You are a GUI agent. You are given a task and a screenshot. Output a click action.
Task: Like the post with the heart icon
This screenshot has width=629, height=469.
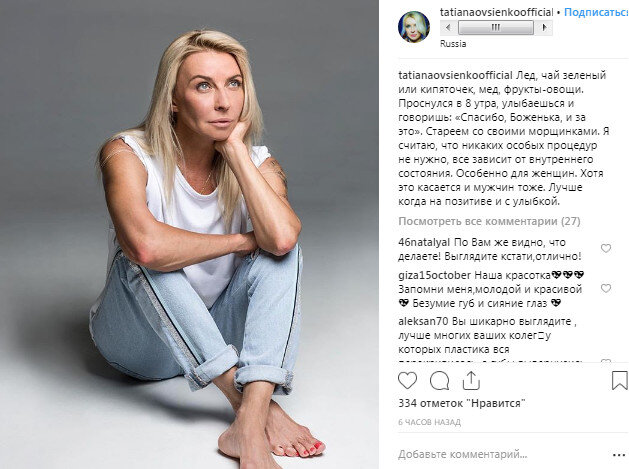407,380
